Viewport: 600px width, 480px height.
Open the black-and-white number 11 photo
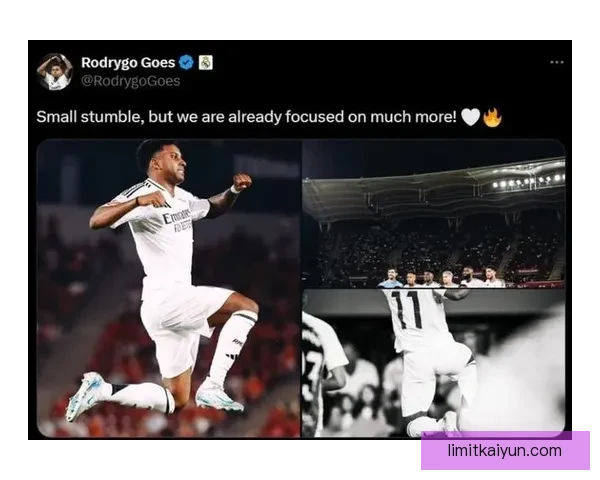click(x=434, y=363)
